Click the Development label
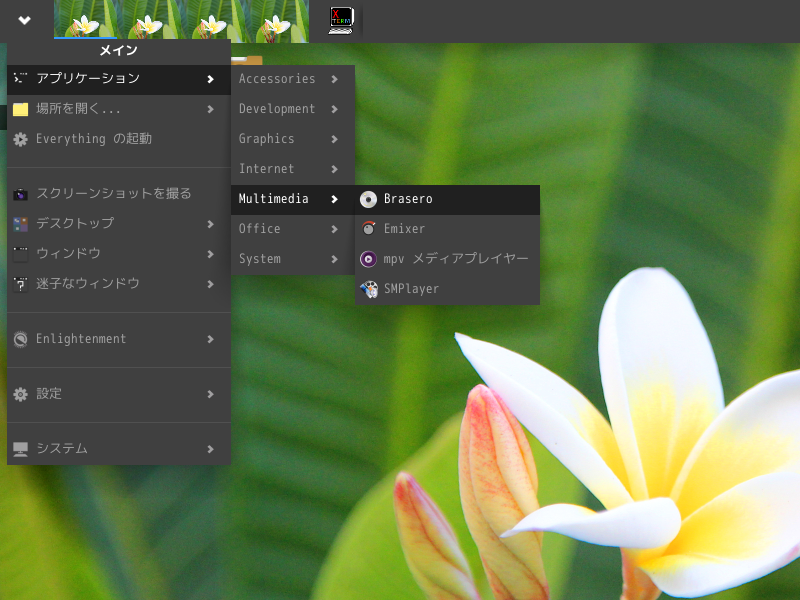Screen dimensions: 800x600 [x=277, y=109]
